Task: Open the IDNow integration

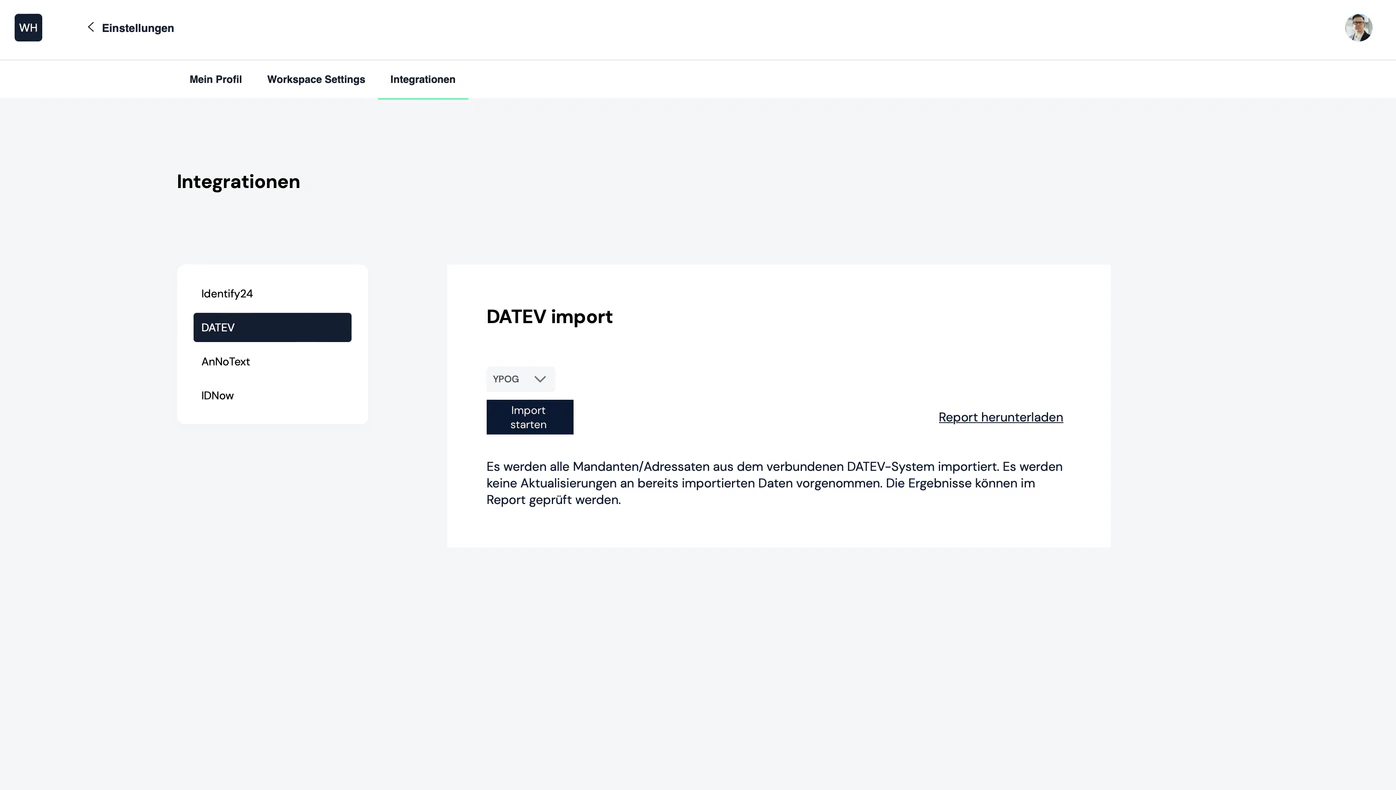Action: click(x=272, y=396)
